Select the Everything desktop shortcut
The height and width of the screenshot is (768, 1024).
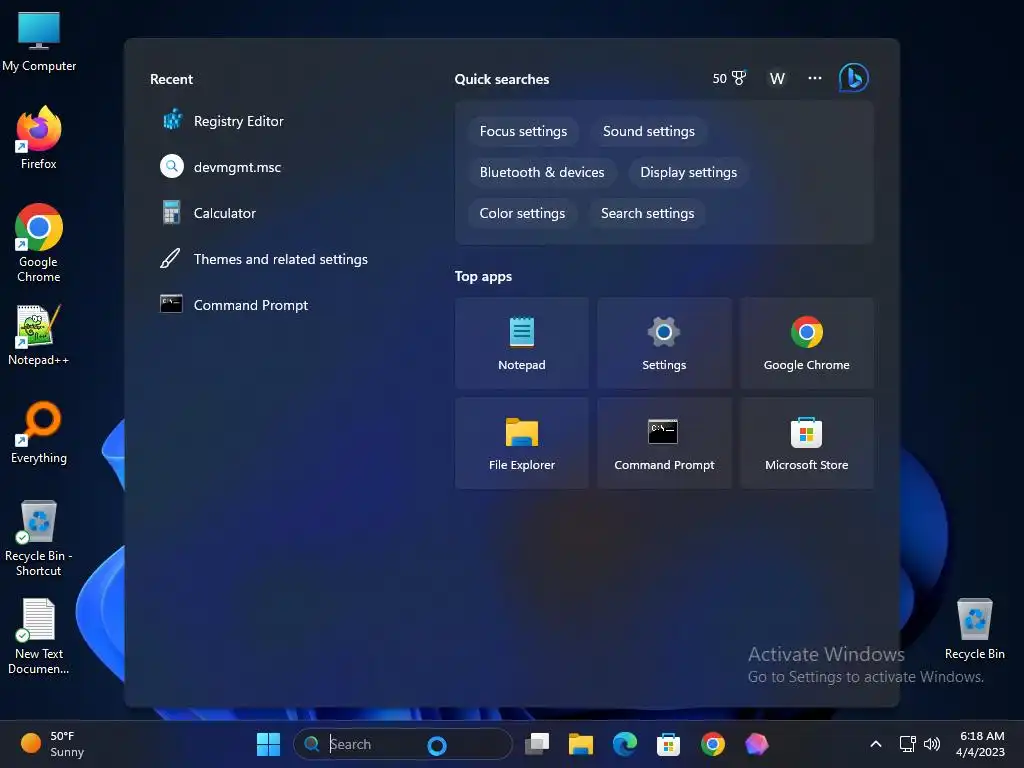click(39, 432)
